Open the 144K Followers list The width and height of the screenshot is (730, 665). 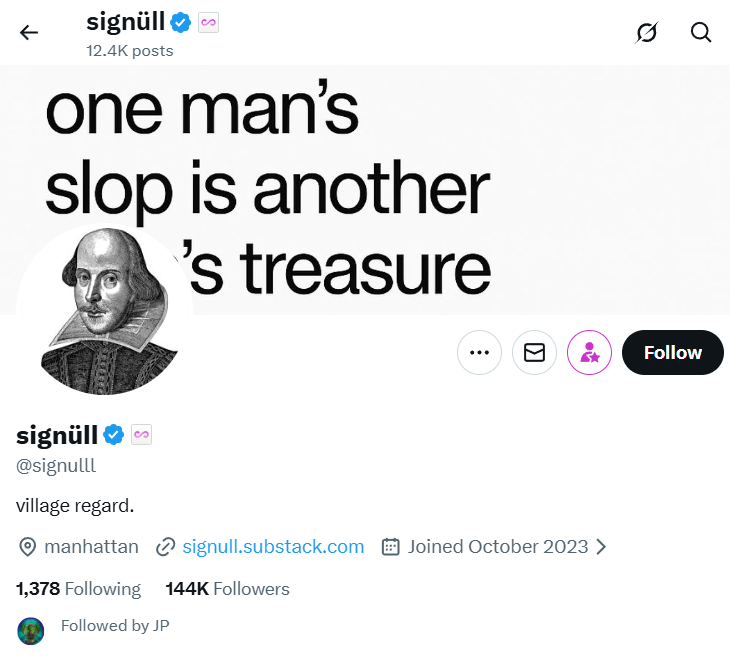(227, 589)
